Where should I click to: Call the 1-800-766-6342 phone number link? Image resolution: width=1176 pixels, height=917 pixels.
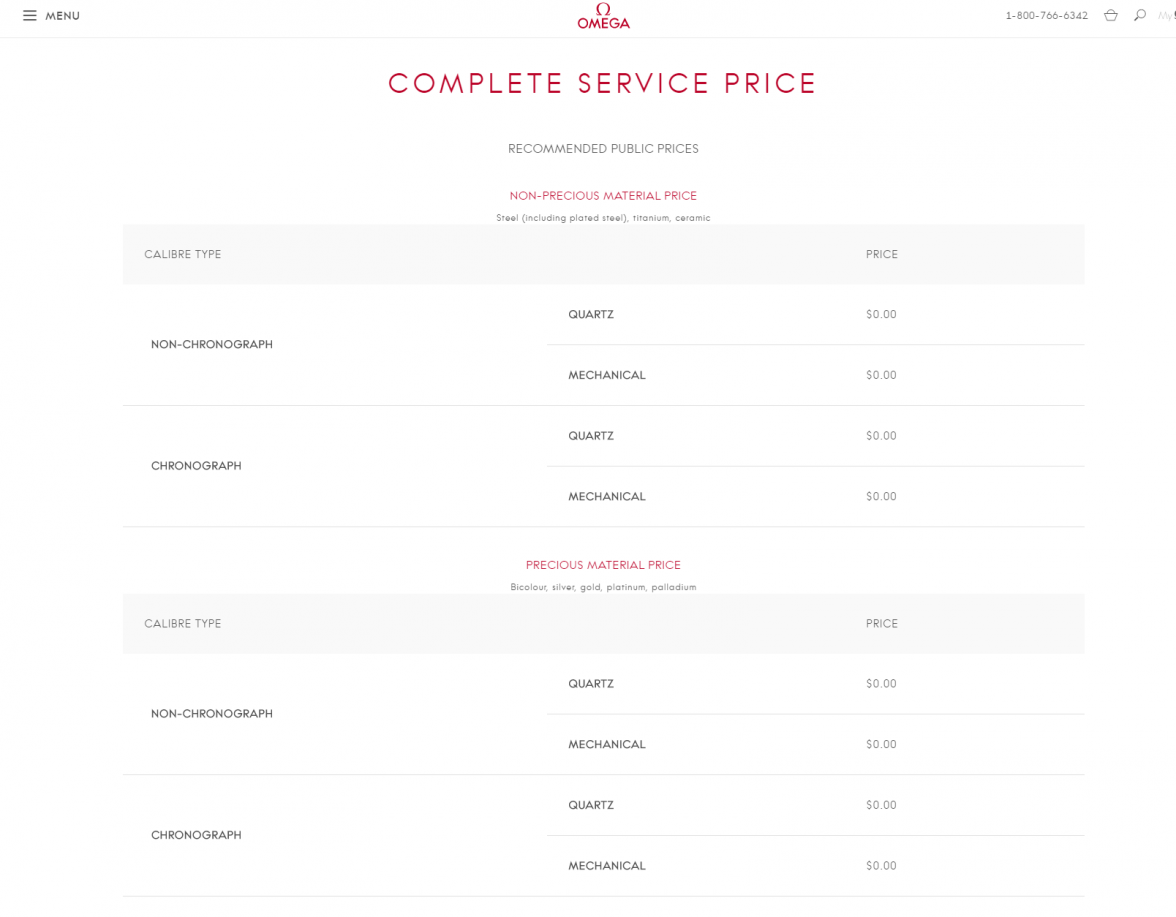tap(1046, 15)
